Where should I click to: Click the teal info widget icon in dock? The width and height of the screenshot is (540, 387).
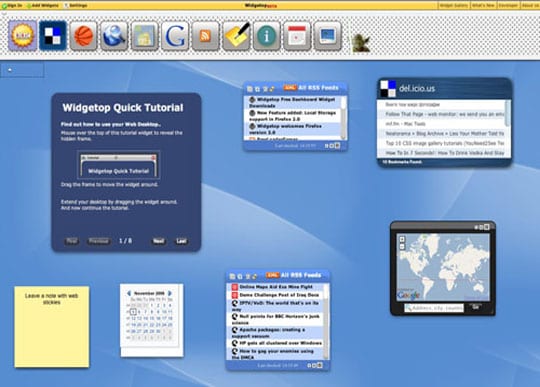pyautogui.click(x=267, y=35)
